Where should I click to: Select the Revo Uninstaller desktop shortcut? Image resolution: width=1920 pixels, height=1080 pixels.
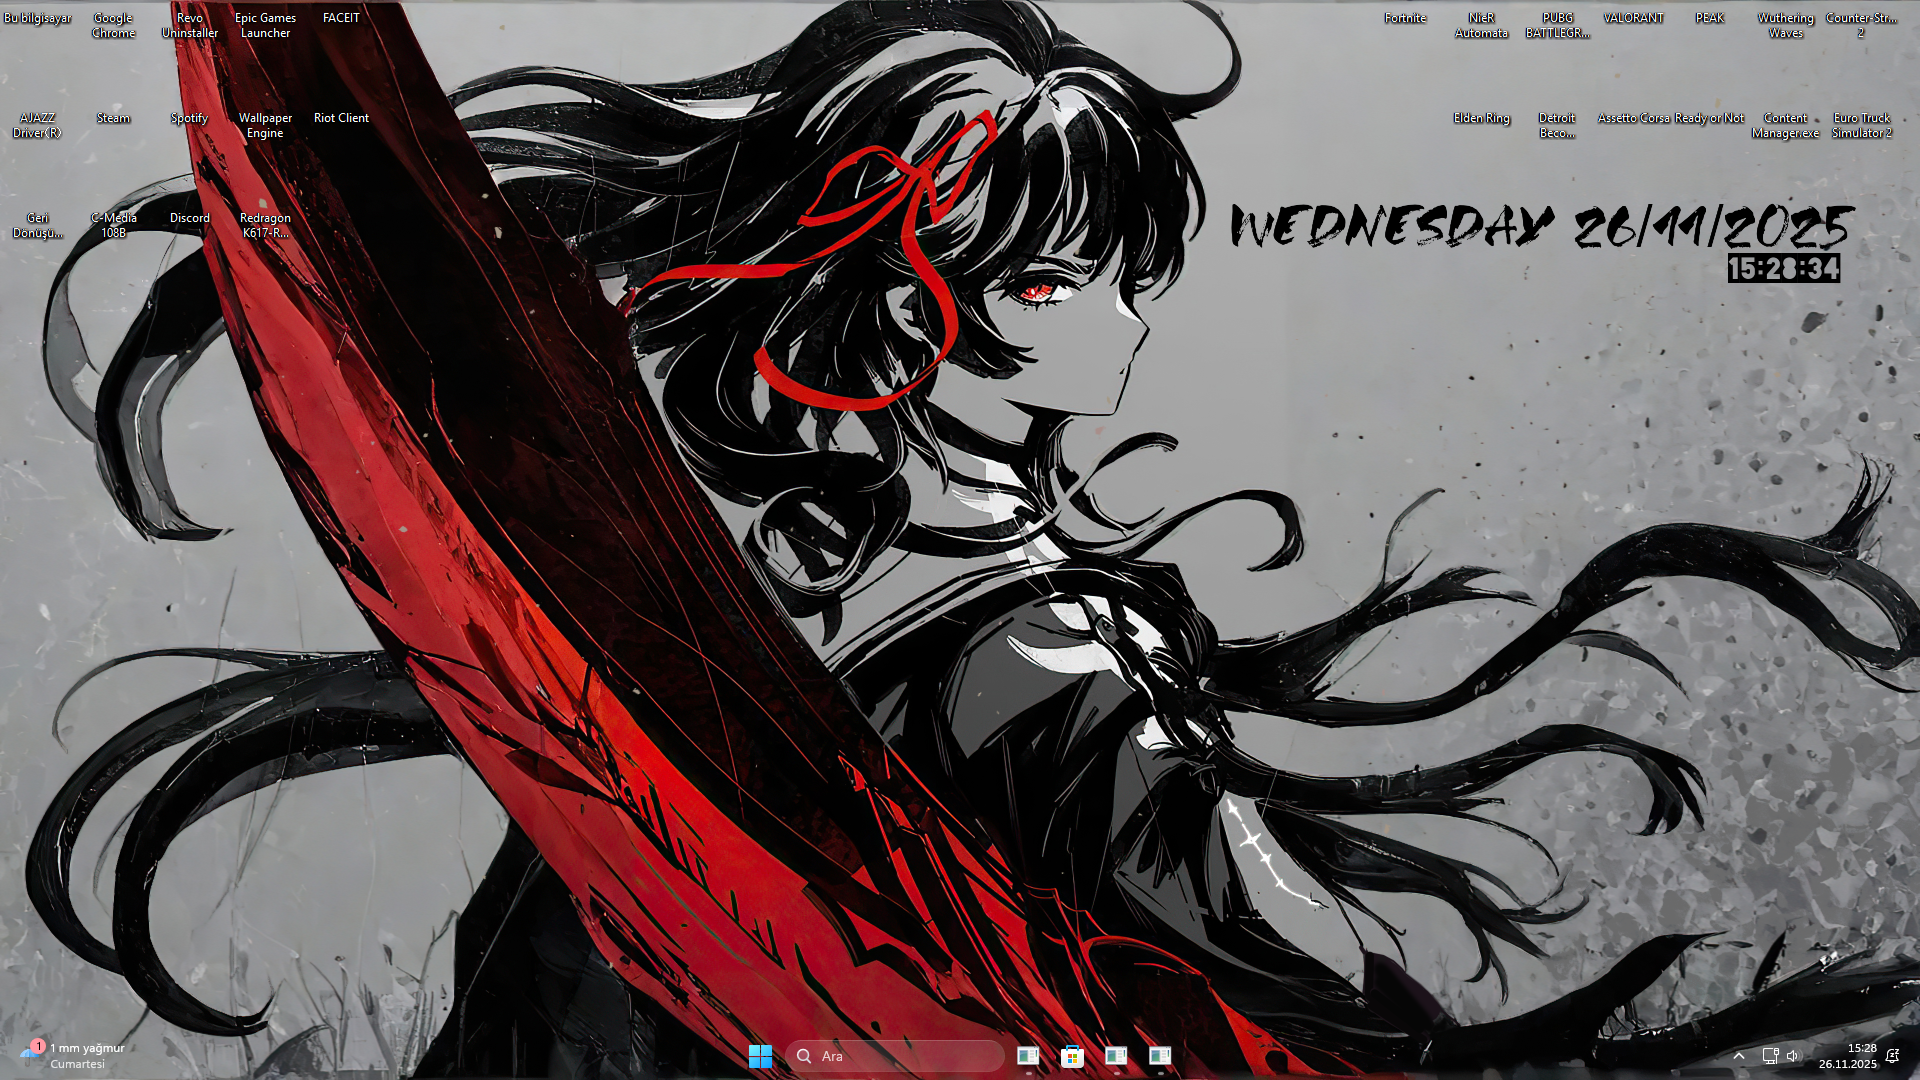point(189,25)
